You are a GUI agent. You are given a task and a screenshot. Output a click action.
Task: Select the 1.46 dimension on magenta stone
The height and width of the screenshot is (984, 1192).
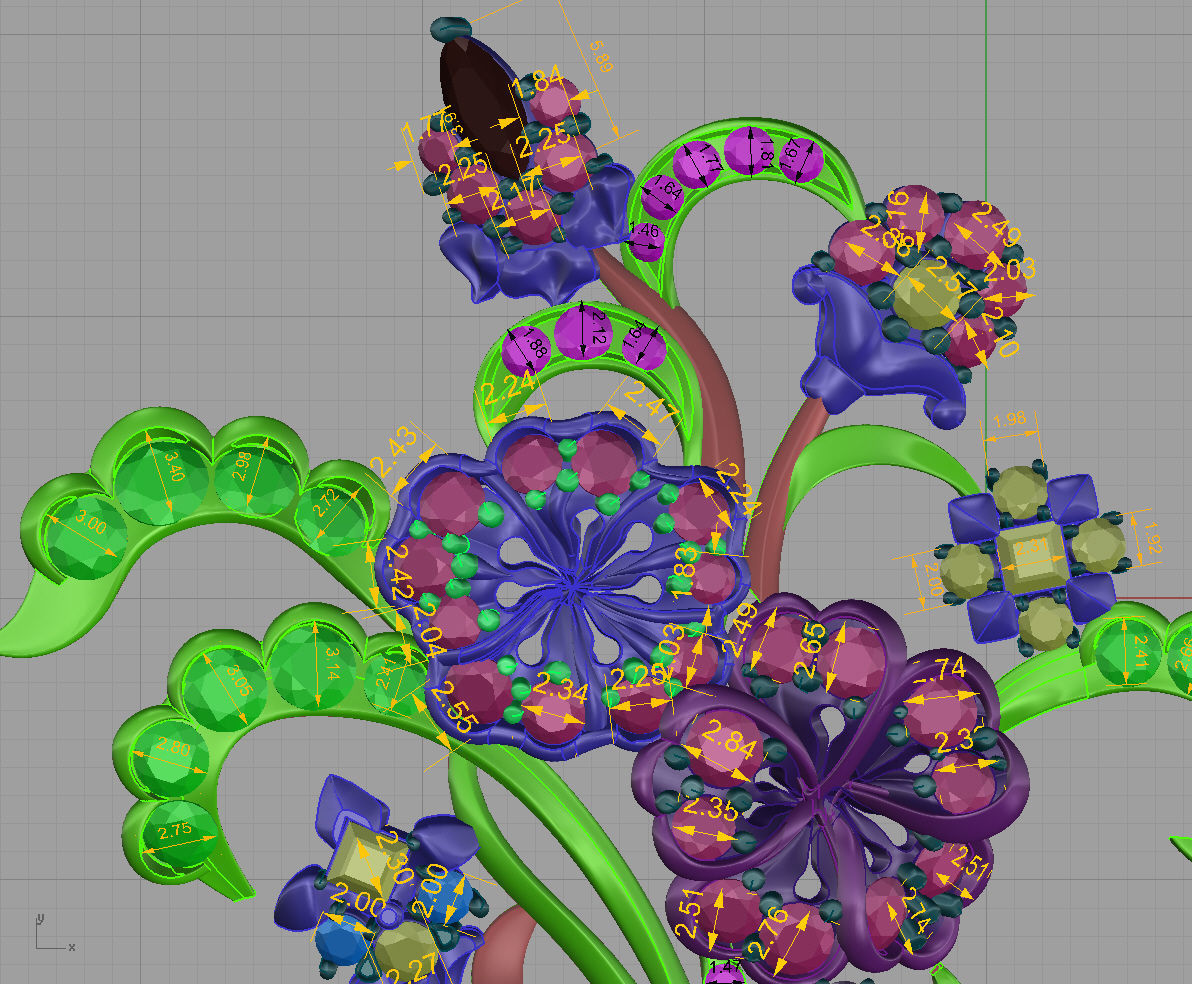point(645,229)
